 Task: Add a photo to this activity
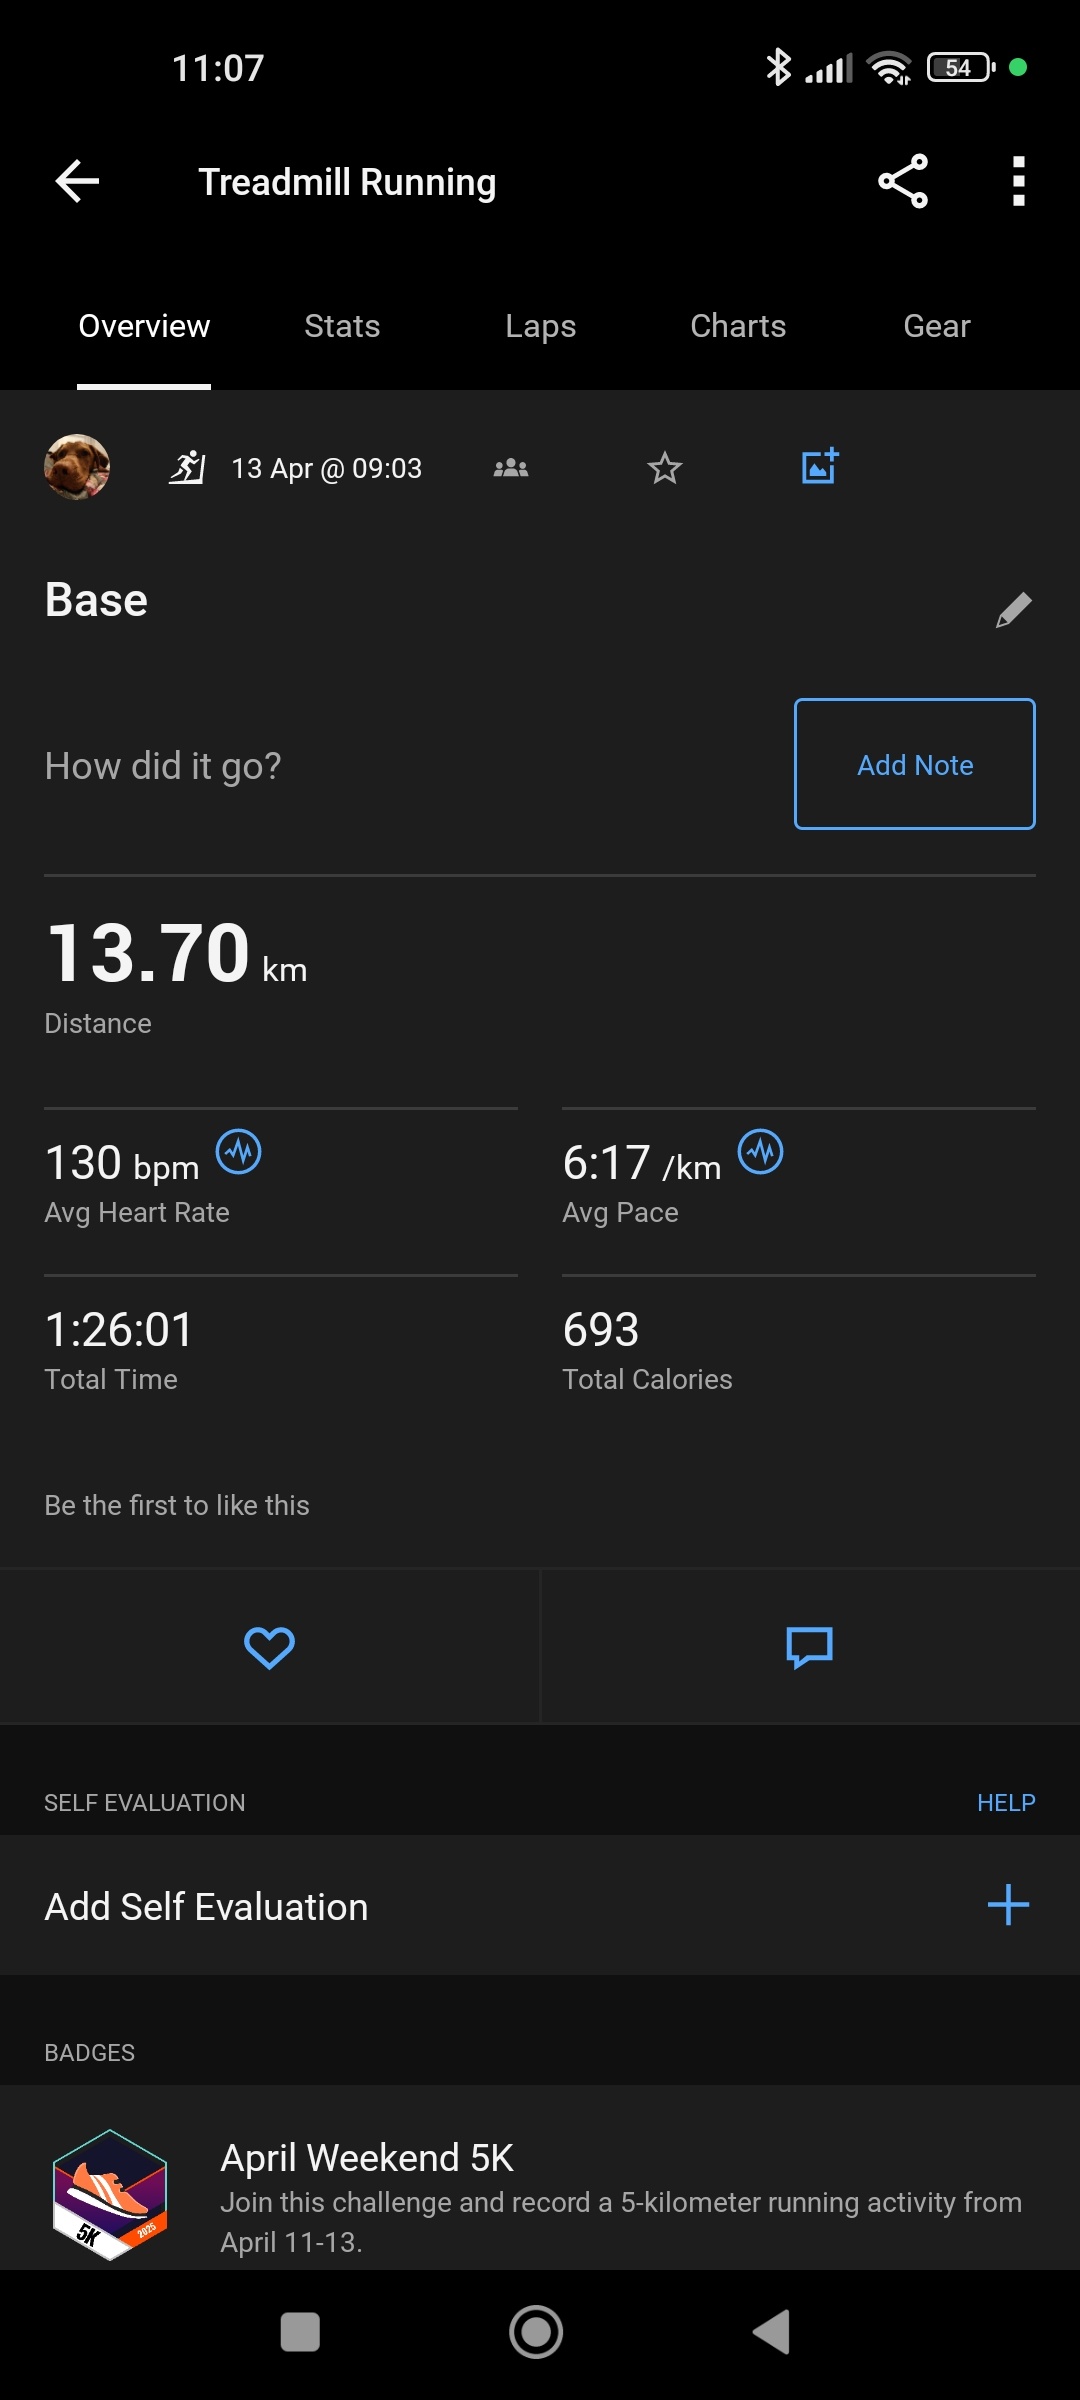coord(819,466)
